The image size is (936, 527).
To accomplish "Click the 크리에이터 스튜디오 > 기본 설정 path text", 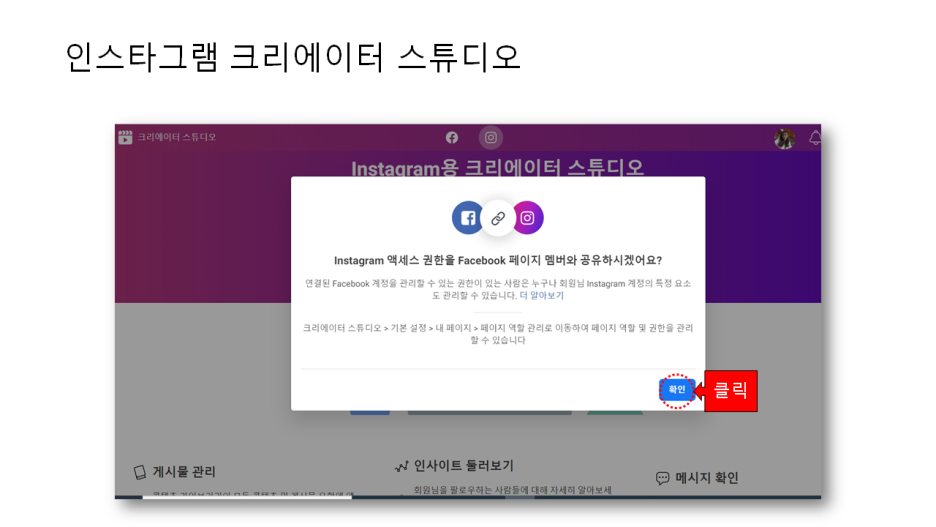I will [x=498, y=334].
